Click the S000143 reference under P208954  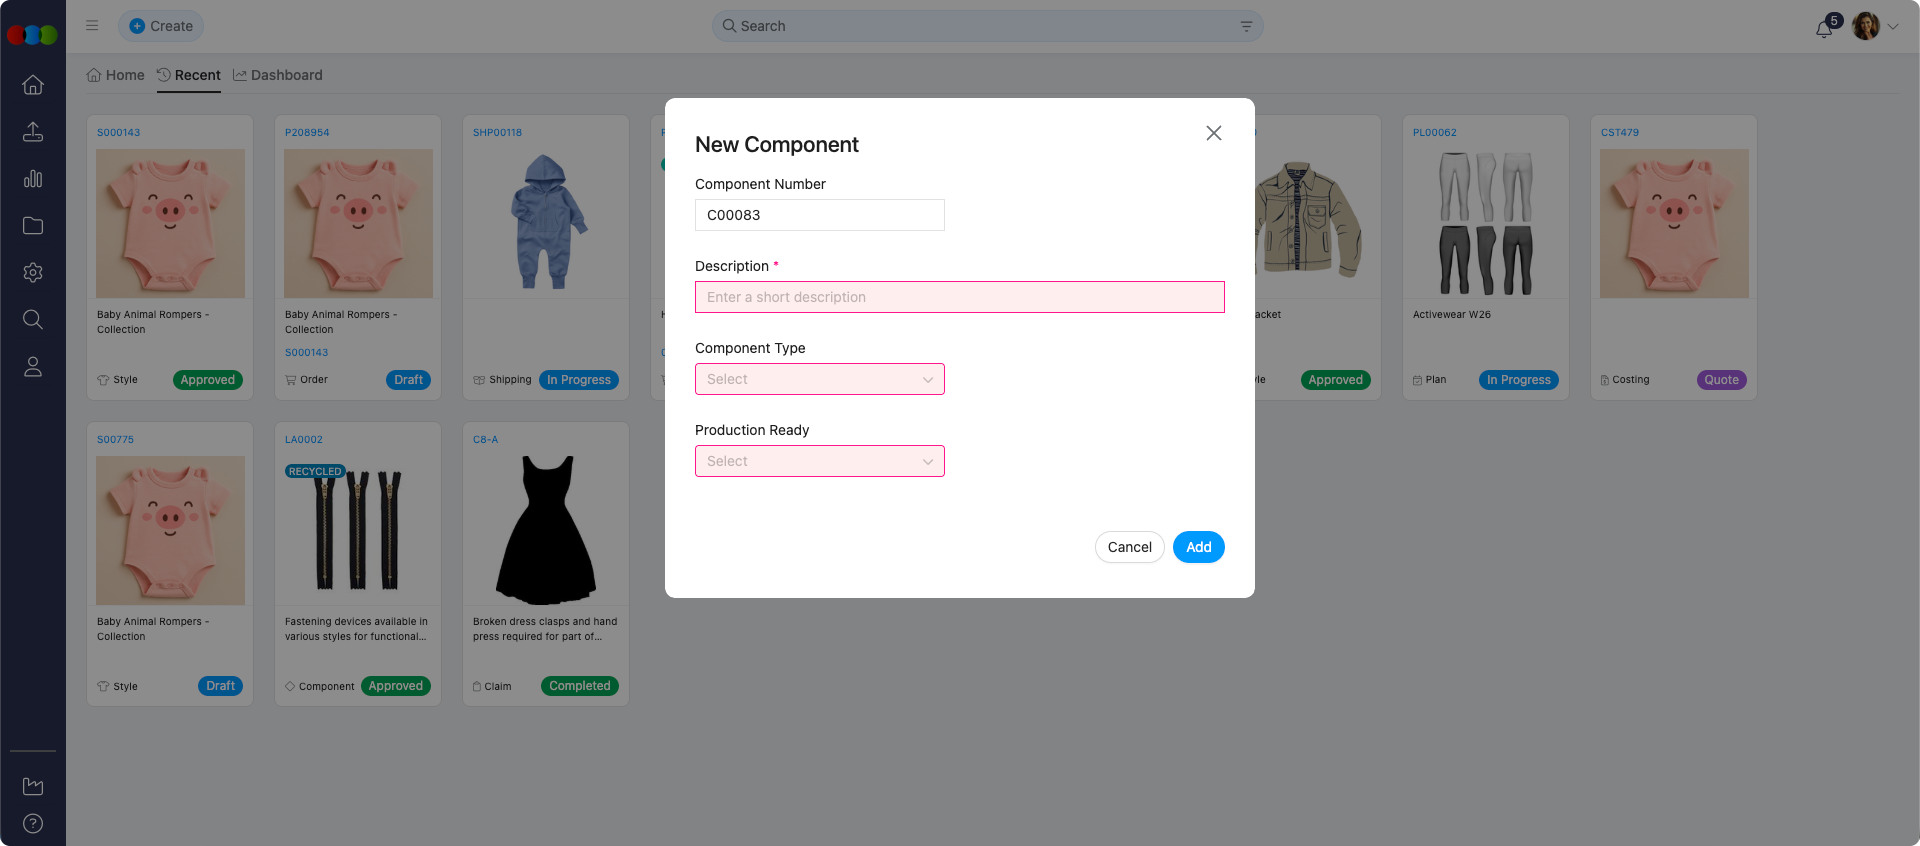306,352
